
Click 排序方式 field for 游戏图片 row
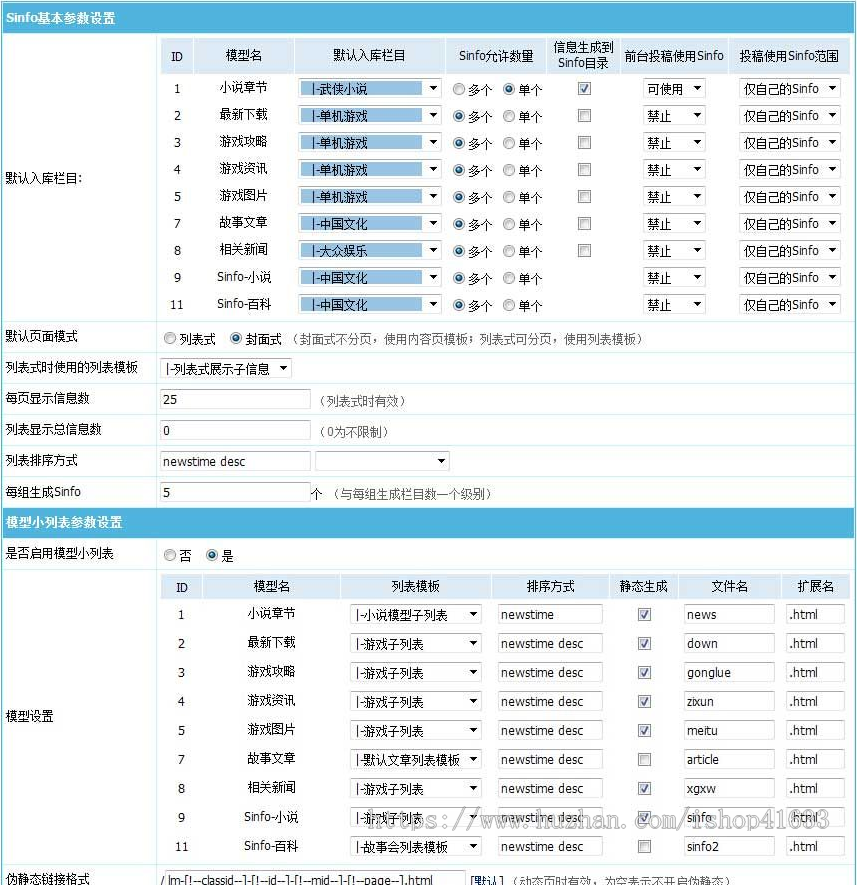tap(550, 730)
